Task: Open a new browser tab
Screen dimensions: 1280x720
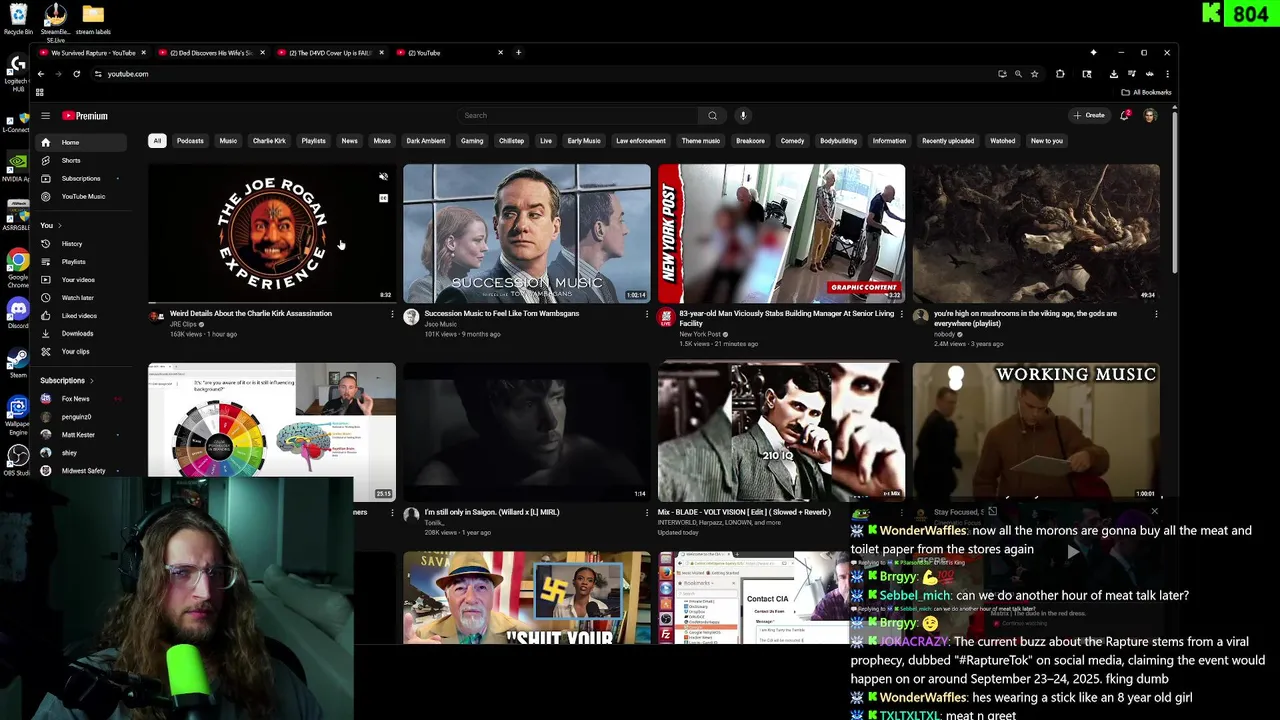Action: pos(518,52)
